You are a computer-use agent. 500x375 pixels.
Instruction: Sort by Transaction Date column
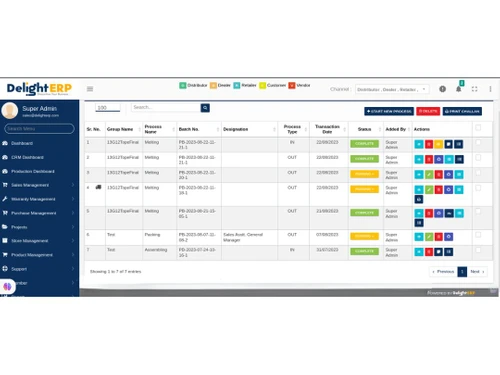pos(329,129)
